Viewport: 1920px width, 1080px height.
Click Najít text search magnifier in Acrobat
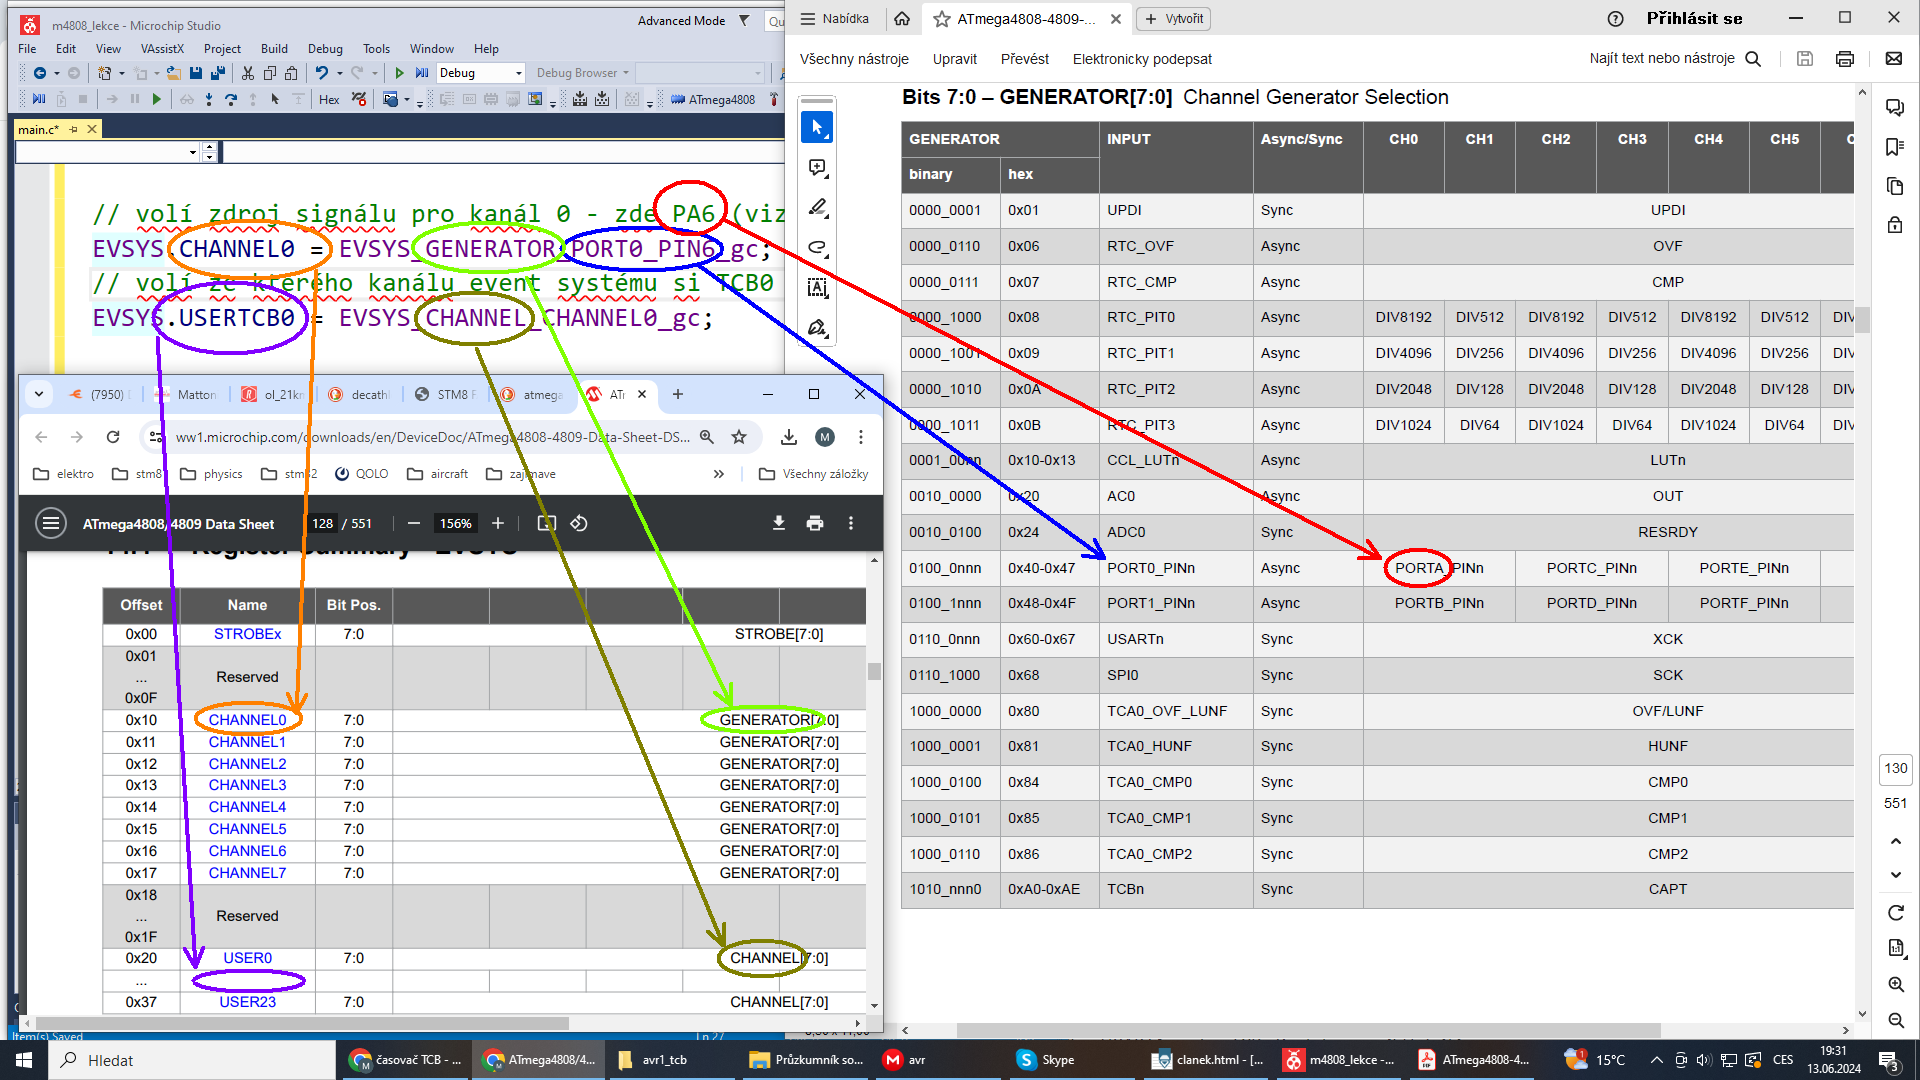1753,59
